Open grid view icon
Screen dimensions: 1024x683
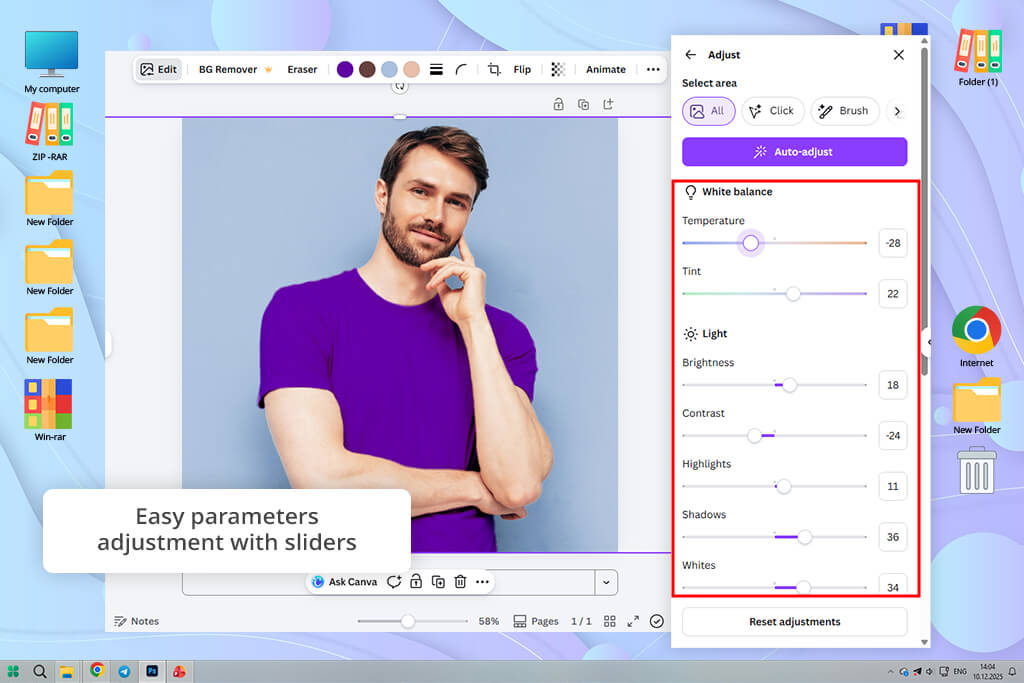coord(609,621)
